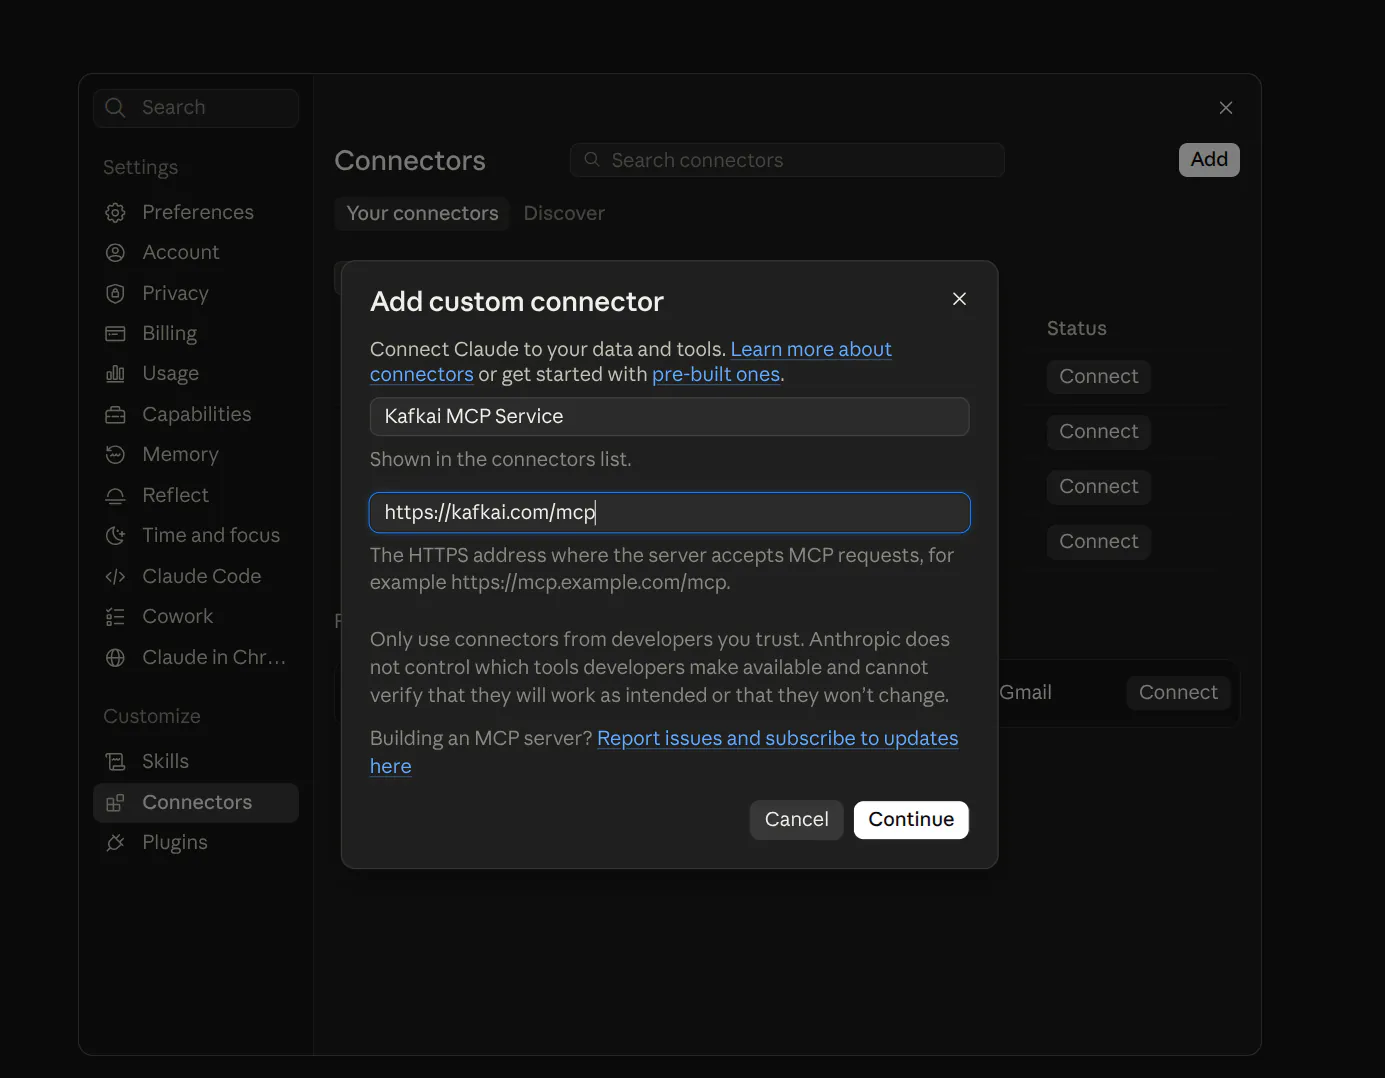The width and height of the screenshot is (1385, 1078).
Task: Open the pre-built ones link
Action: 716,374
